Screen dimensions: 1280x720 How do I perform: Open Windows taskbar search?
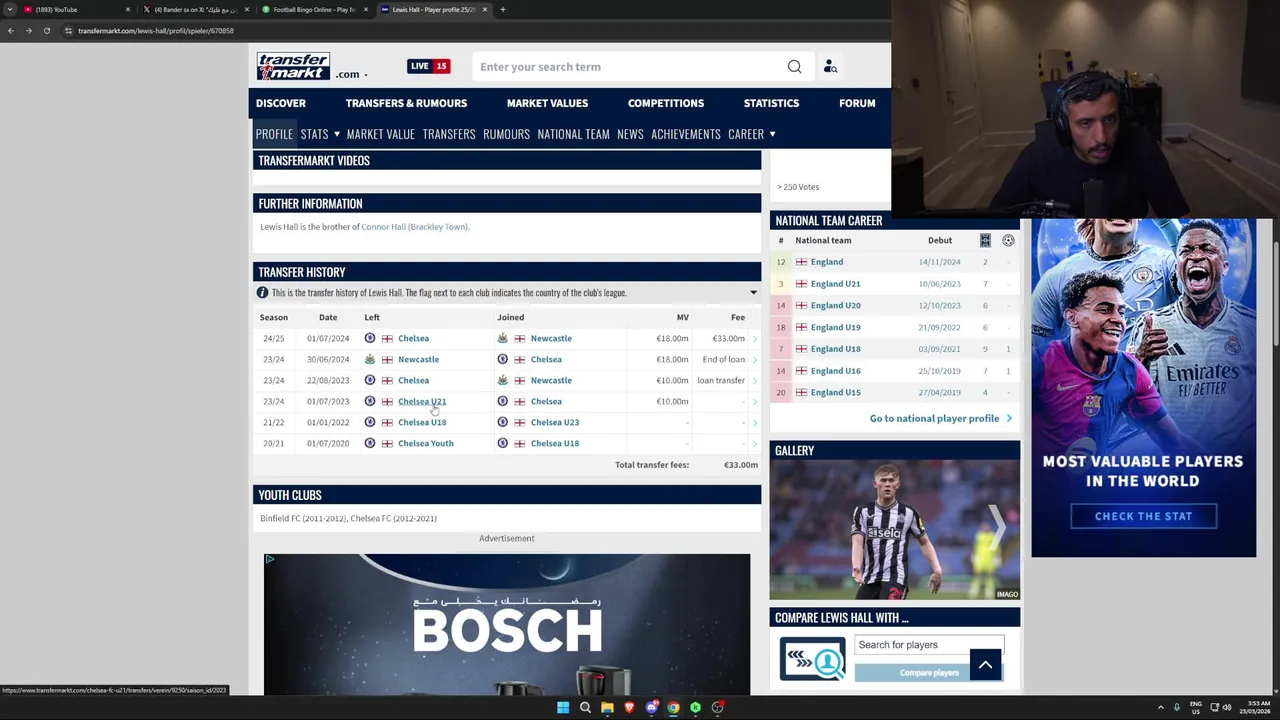pyautogui.click(x=585, y=708)
